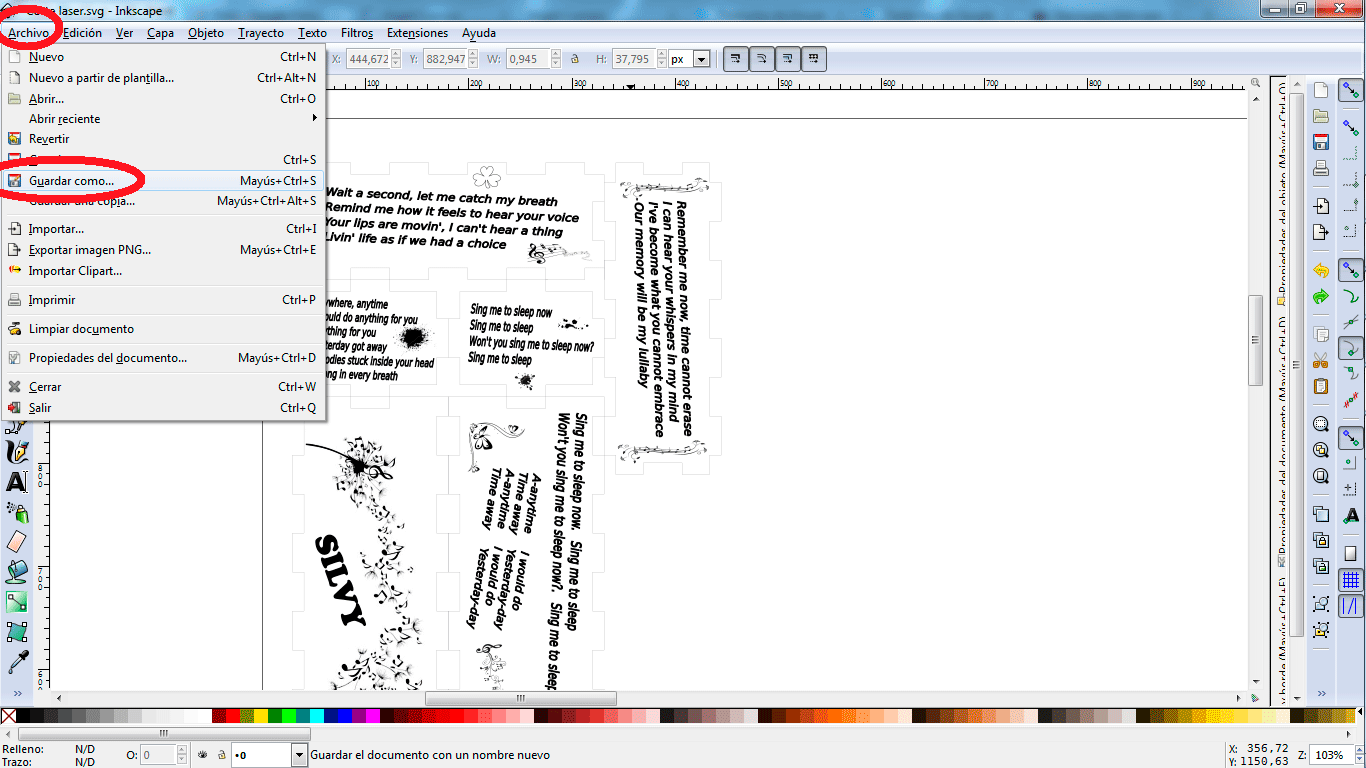Viewport: 1366px width, 768px height.
Task: Open the Trayecto menu
Action: tap(261, 33)
